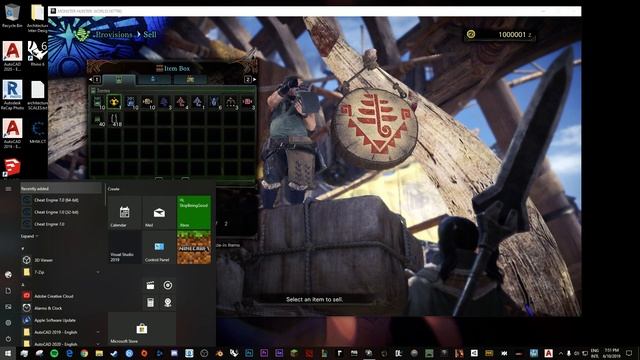
Task: Open user account in Start rail
Action: click(8, 275)
